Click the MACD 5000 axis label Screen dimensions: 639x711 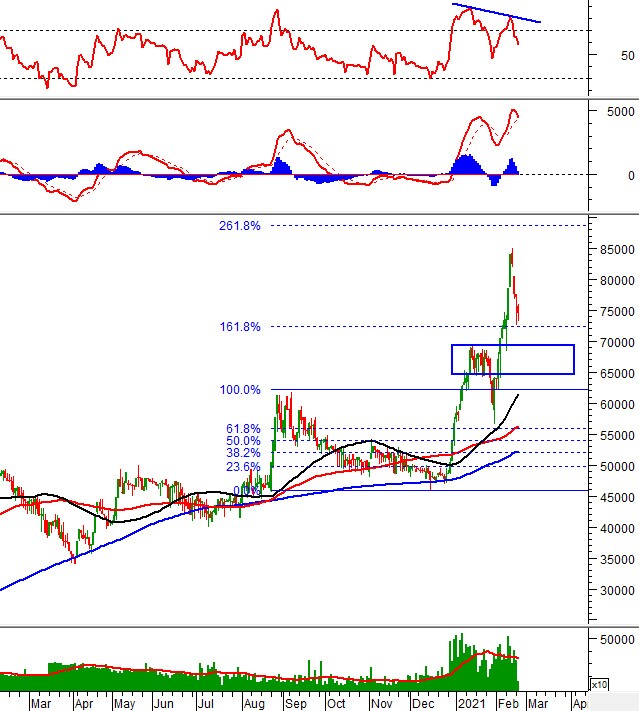pyautogui.click(x=621, y=112)
